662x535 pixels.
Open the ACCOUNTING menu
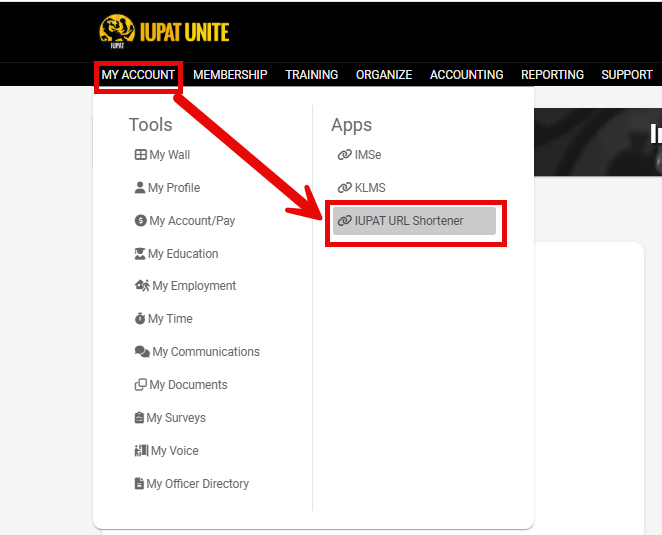pyautogui.click(x=467, y=75)
